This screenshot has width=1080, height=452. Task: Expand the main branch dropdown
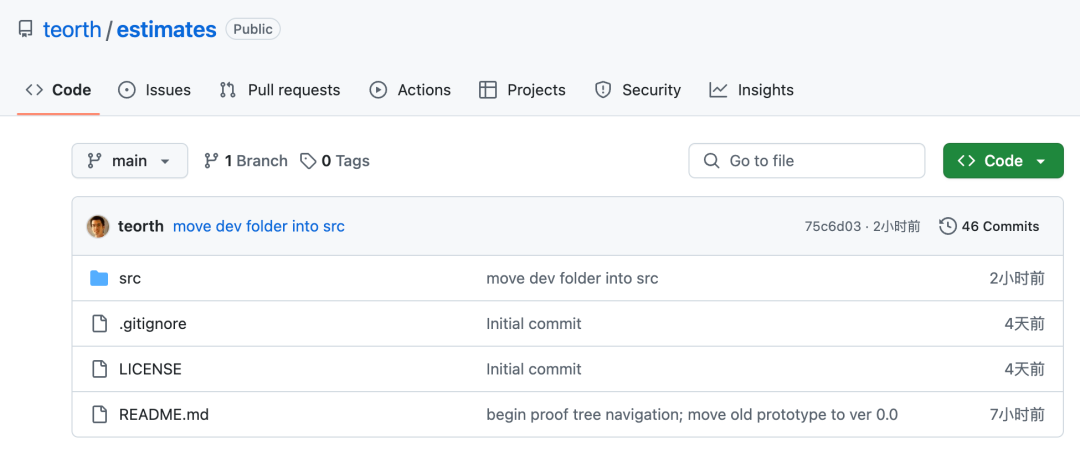coord(129,161)
